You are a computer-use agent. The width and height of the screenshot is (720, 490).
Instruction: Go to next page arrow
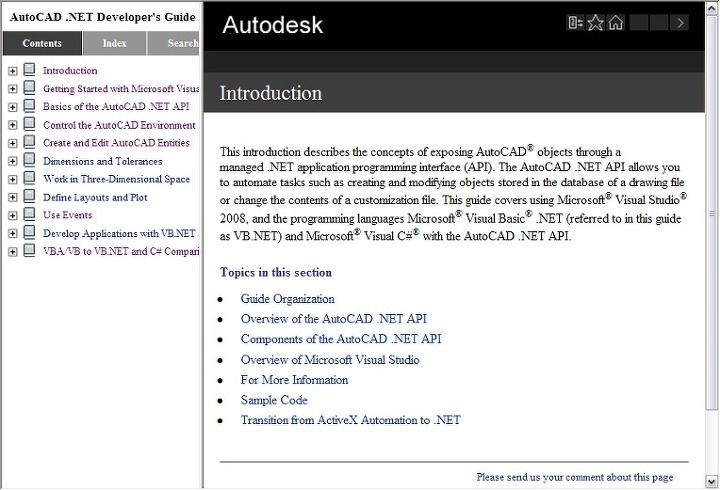pos(680,23)
